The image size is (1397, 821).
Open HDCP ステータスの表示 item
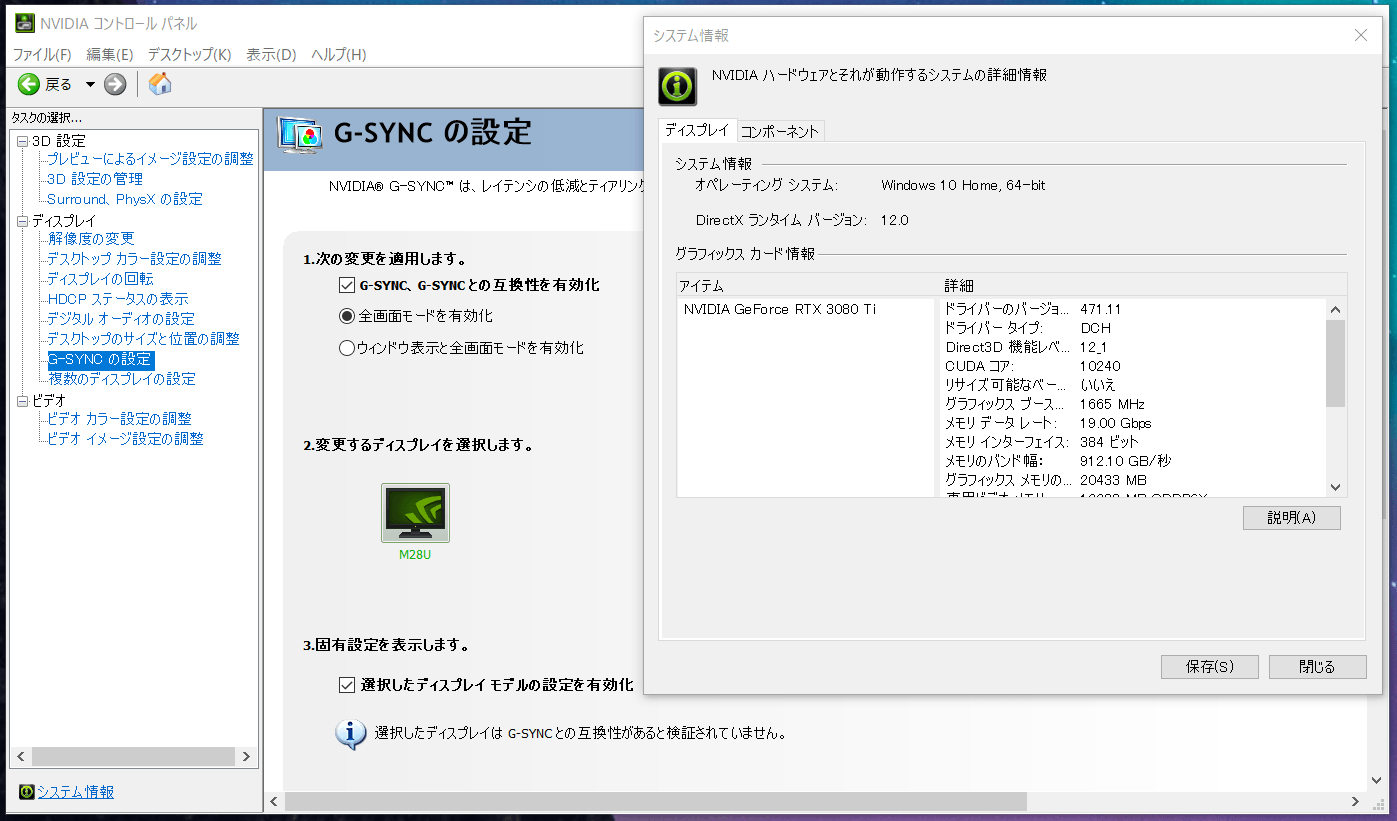tap(118, 299)
